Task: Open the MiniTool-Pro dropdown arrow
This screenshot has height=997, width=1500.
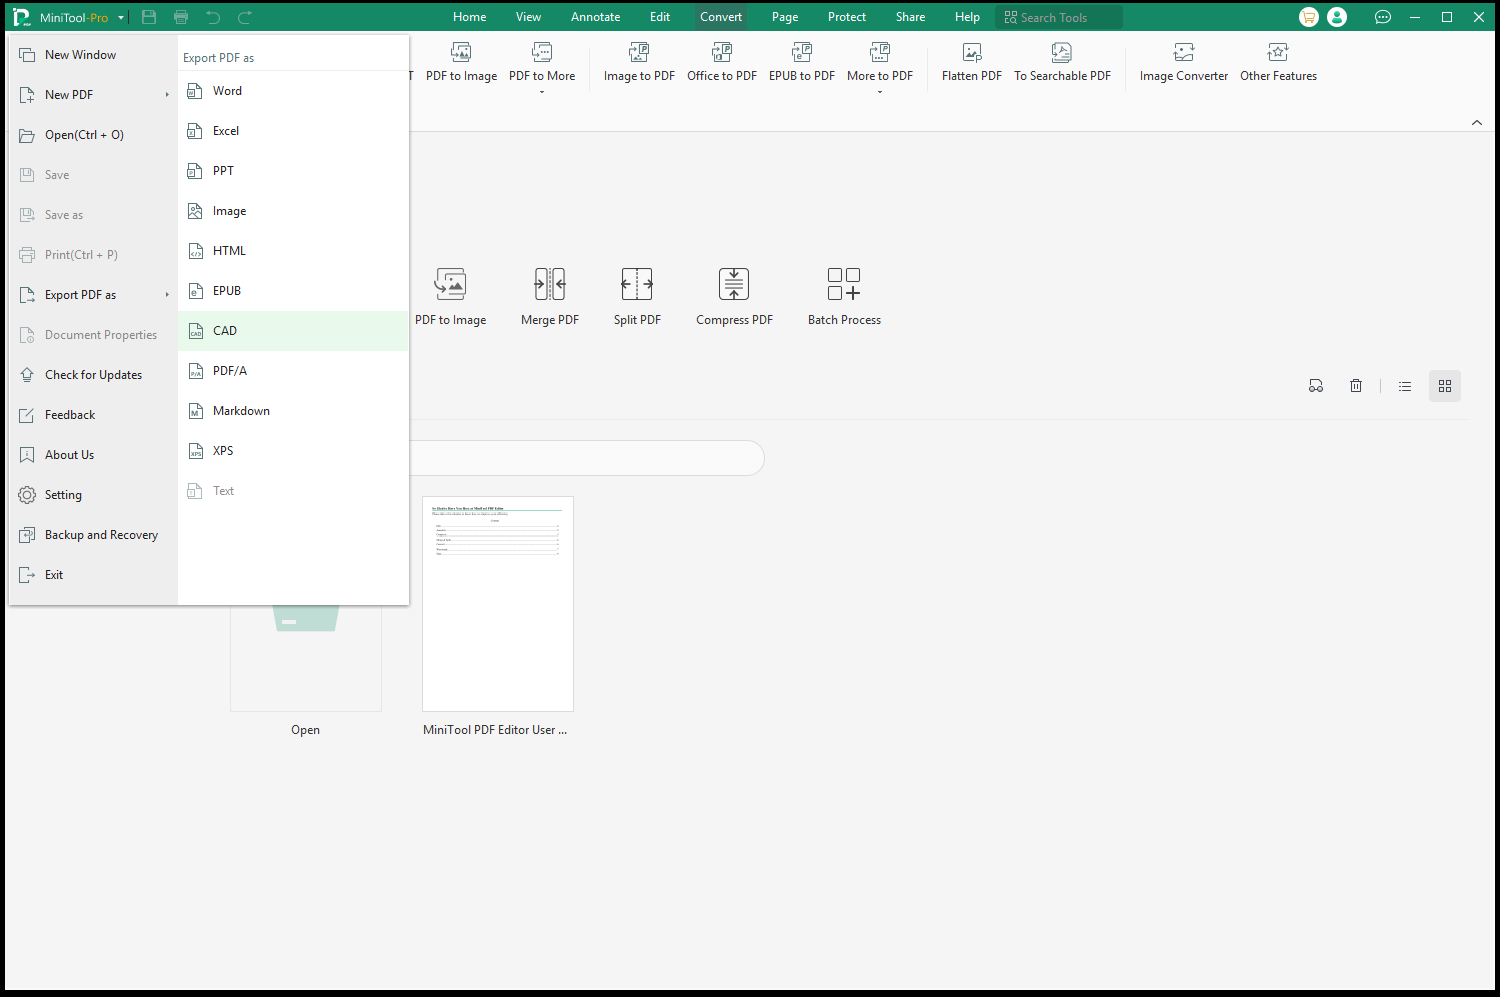Action: click(121, 18)
